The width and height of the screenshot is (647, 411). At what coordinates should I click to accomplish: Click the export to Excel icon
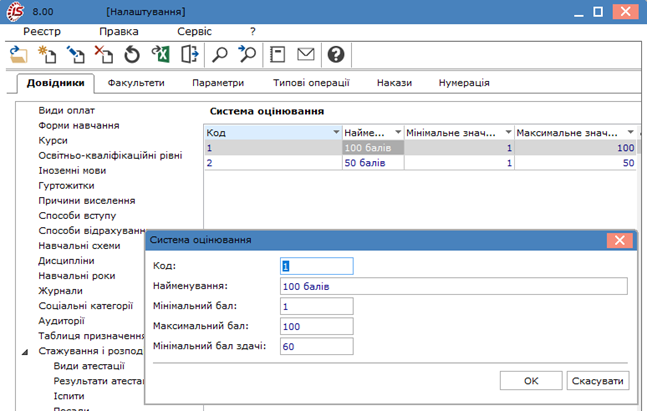pos(161,54)
